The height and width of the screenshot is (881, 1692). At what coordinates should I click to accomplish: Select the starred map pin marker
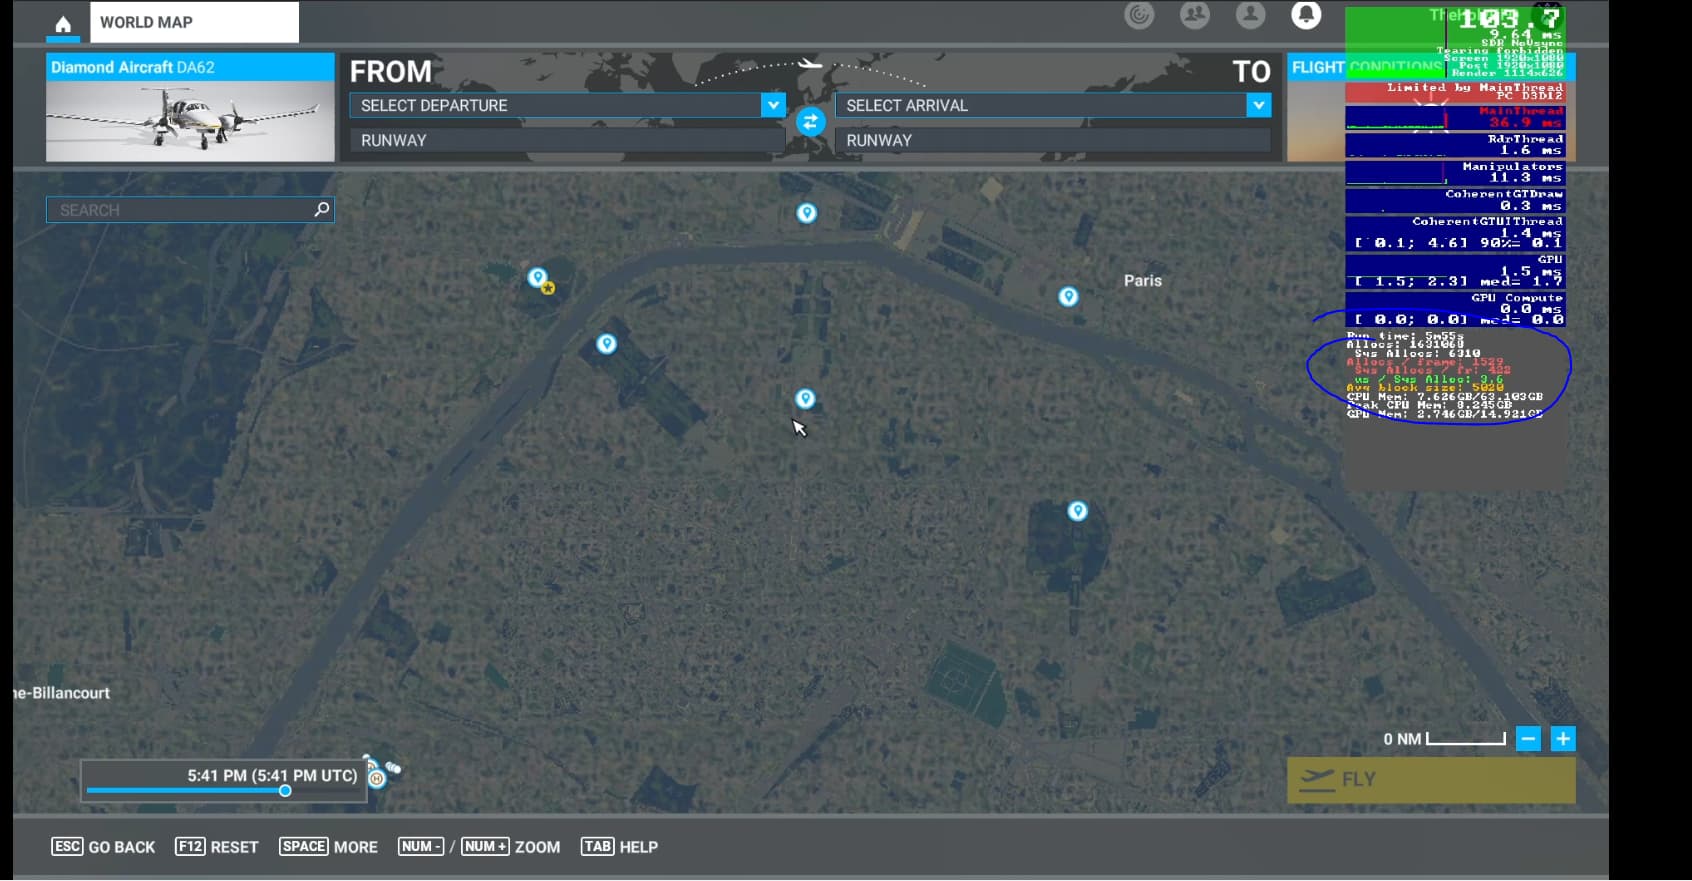pyautogui.click(x=540, y=279)
